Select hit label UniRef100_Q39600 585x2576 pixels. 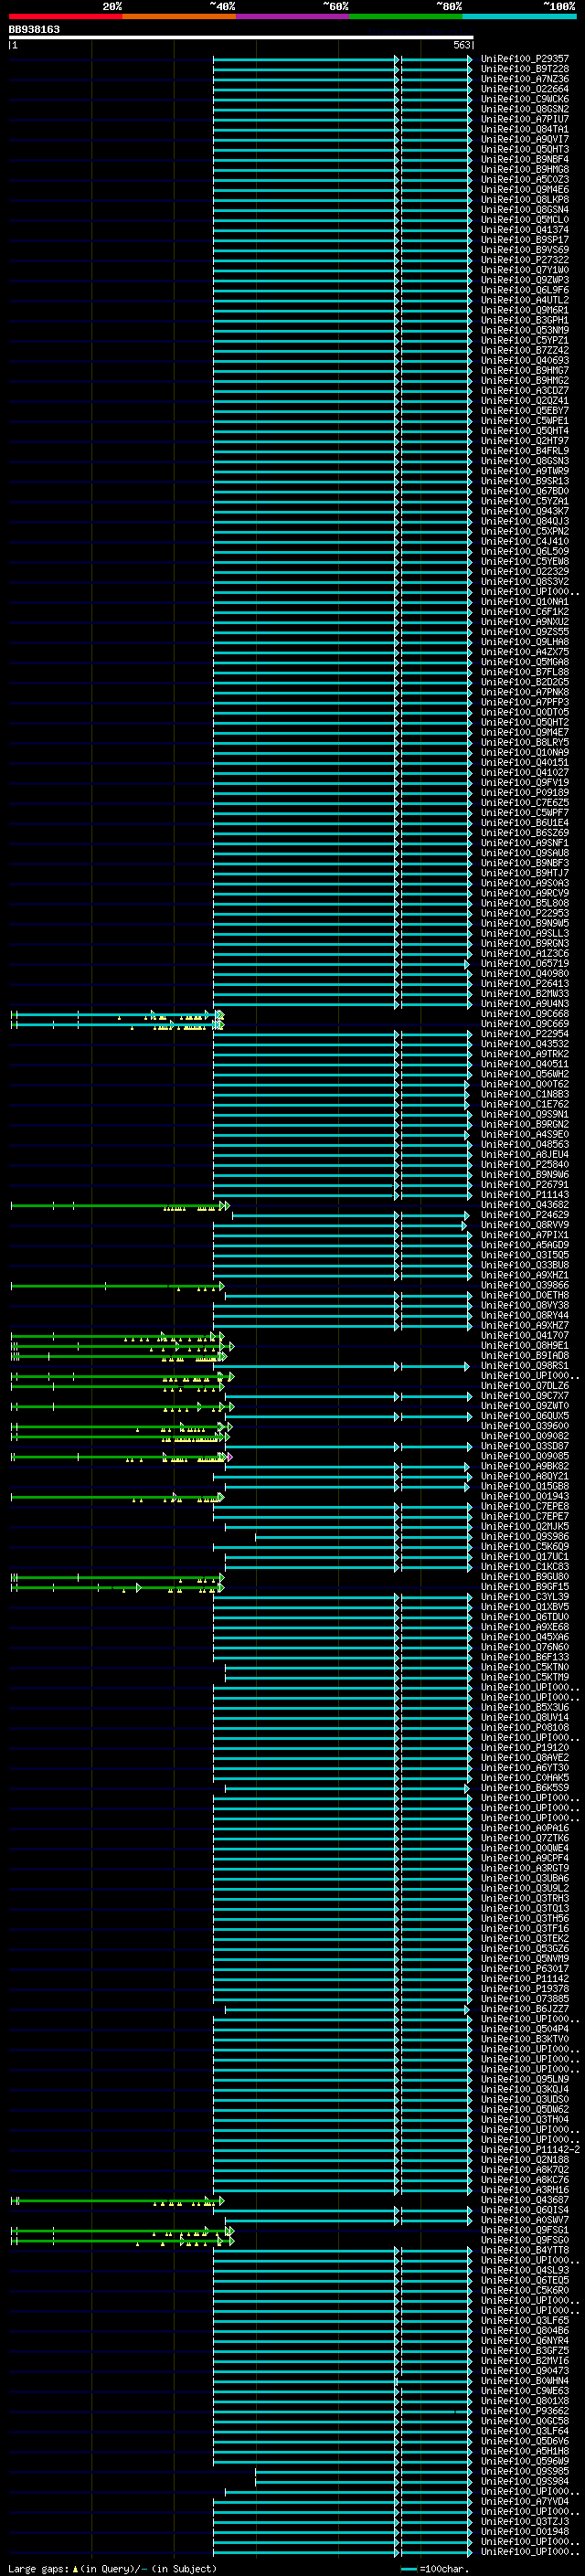click(525, 1426)
